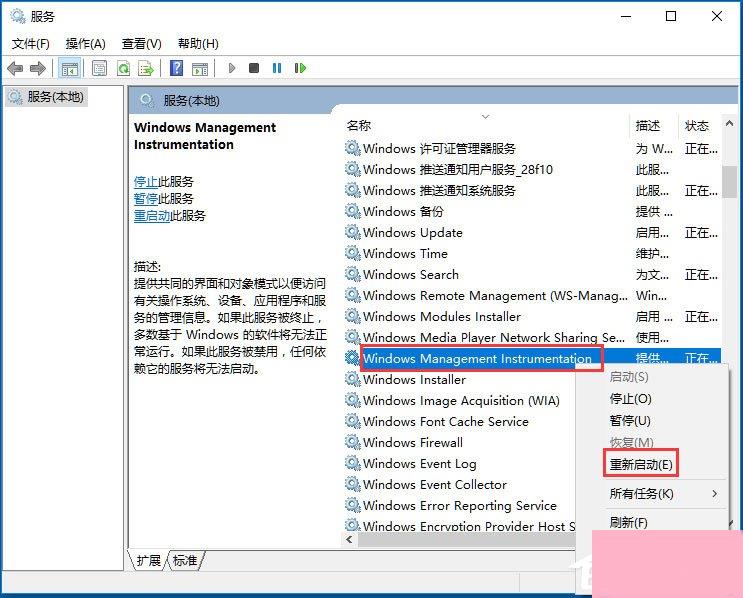Maximize the 服务 window
The width and height of the screenshot is (743, 598).
[x=671, y=17]
